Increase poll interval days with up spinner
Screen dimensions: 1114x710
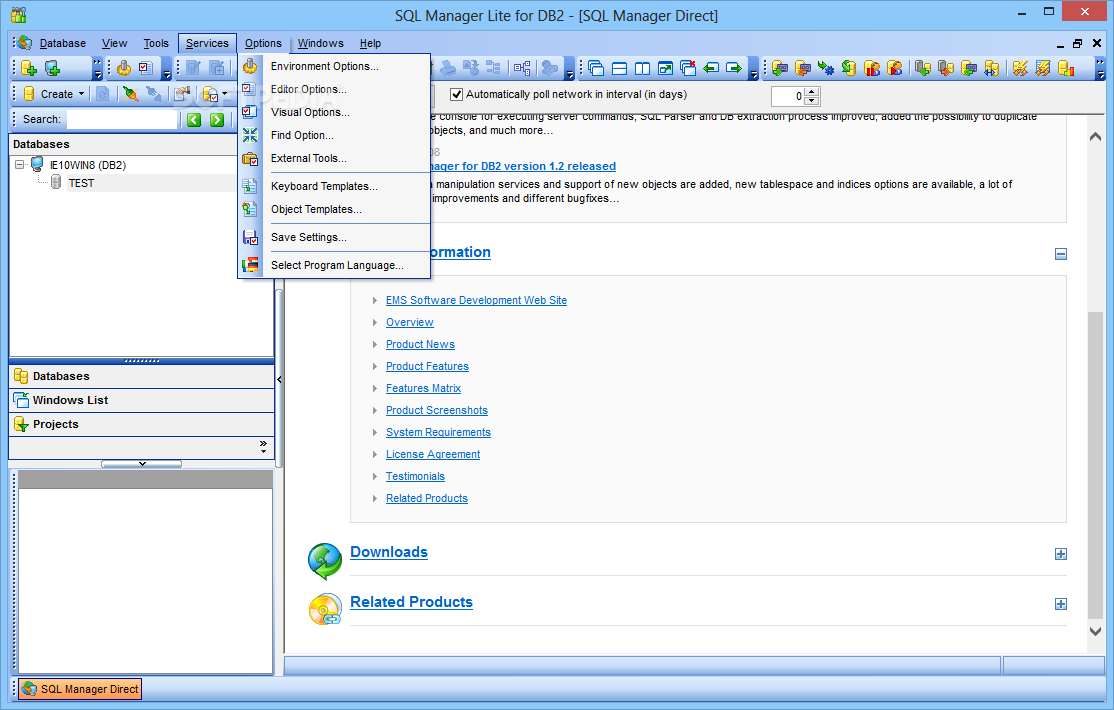coord(811,91)
